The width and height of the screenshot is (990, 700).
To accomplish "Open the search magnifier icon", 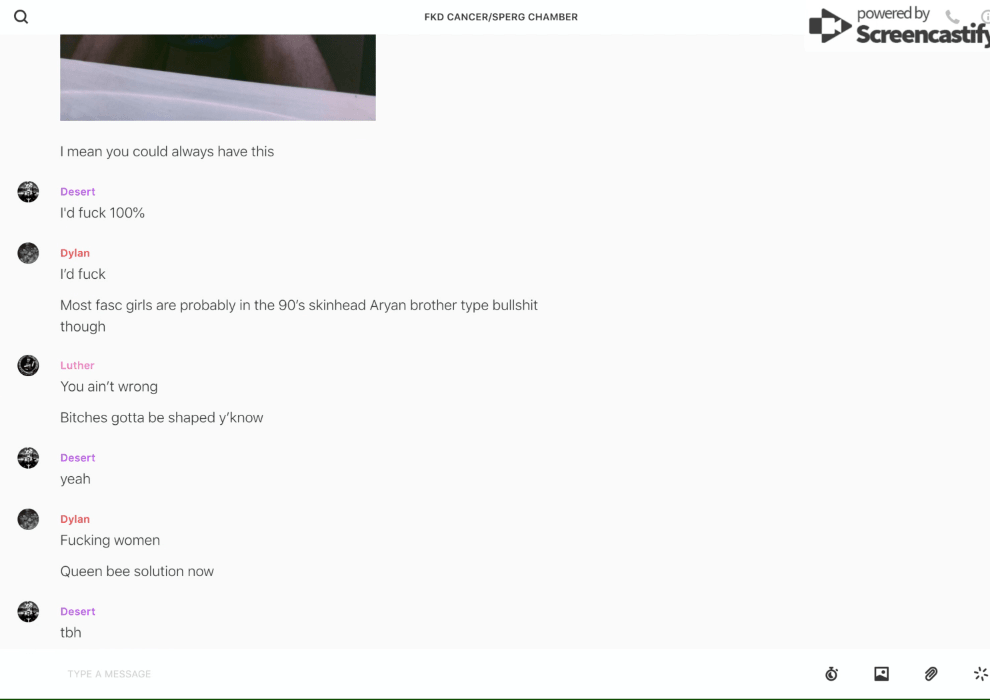I will coord(21,16).
